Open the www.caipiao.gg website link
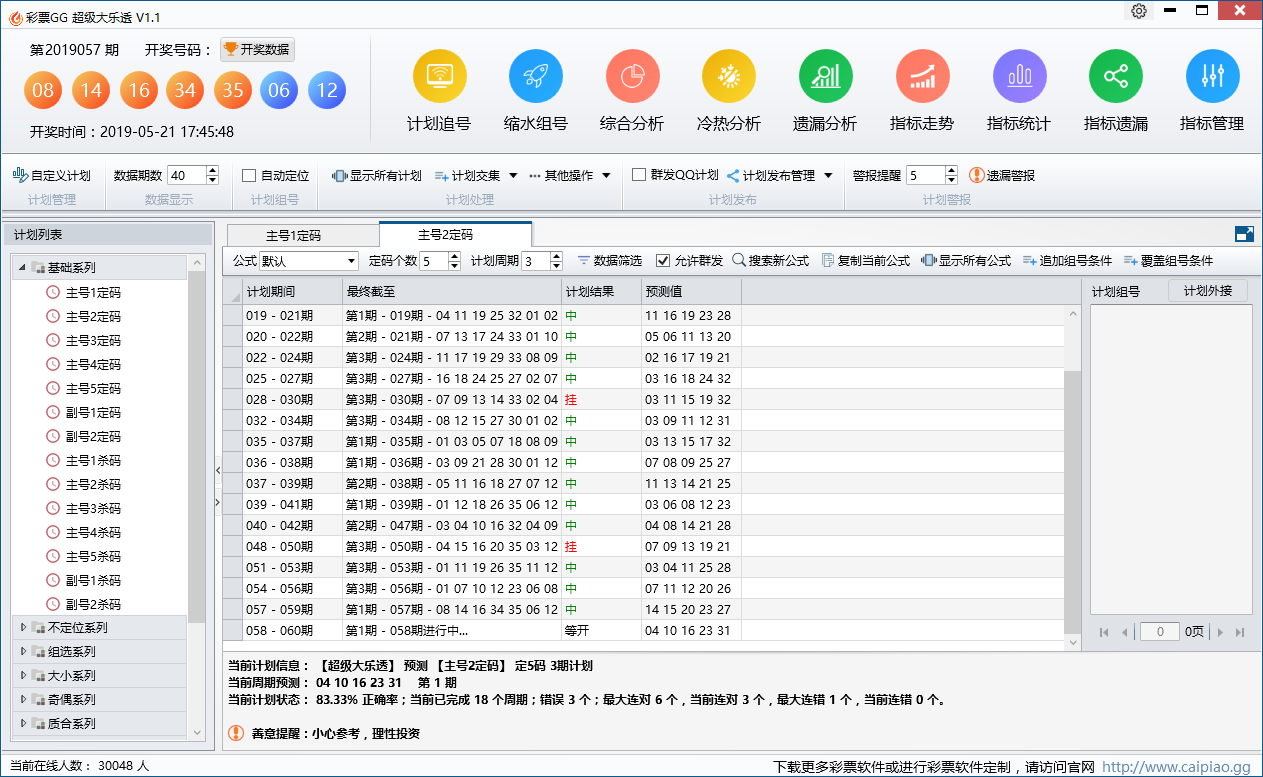Viewport: 1263px width, 777px height. pos(1176,766)
